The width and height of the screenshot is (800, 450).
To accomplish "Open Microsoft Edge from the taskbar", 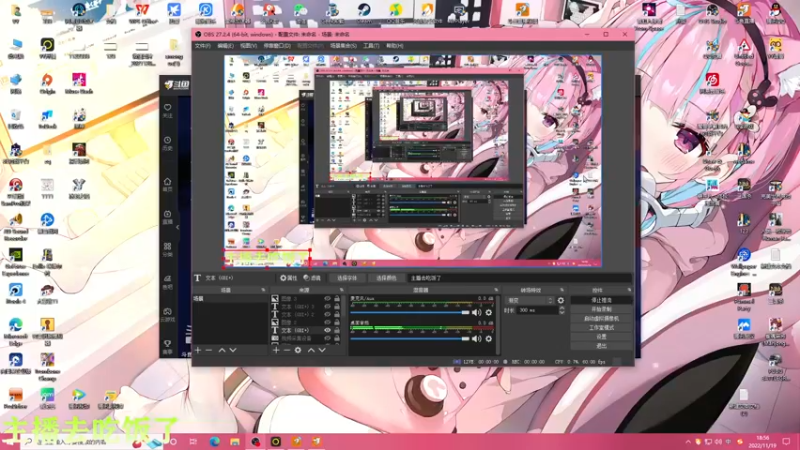I will click(214, 442).
